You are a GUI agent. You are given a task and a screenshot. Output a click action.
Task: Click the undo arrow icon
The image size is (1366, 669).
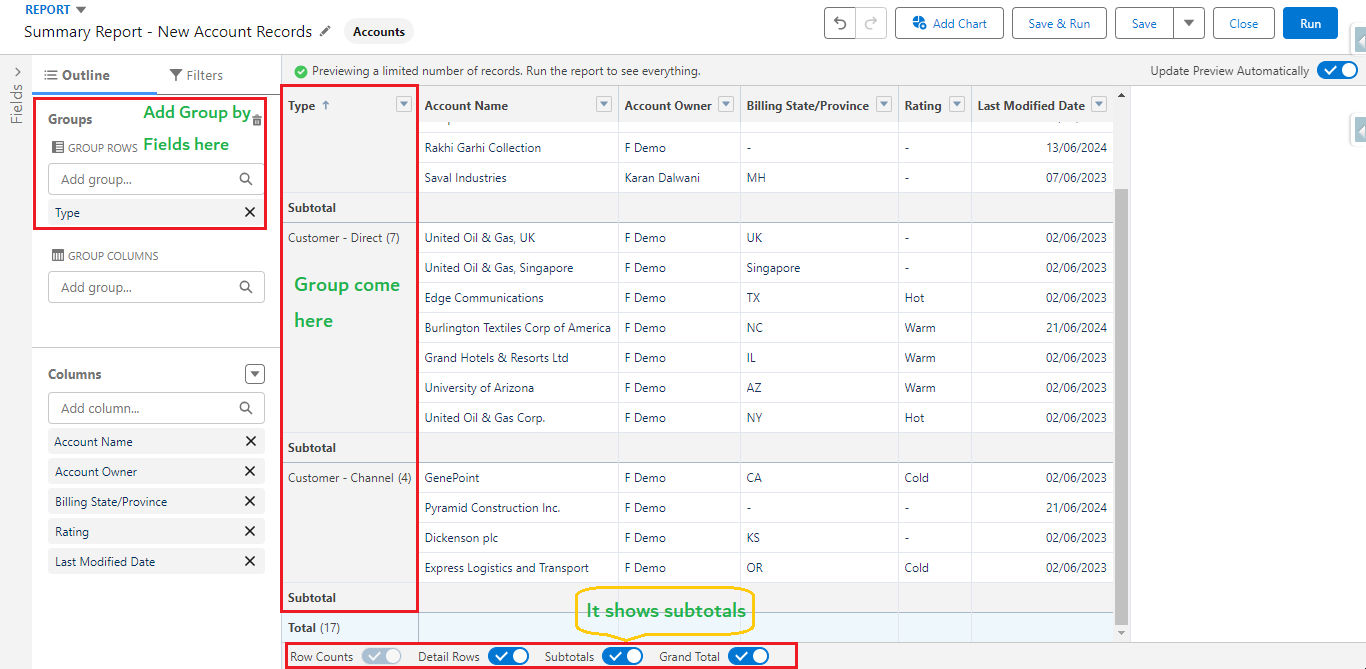(840, 24)
